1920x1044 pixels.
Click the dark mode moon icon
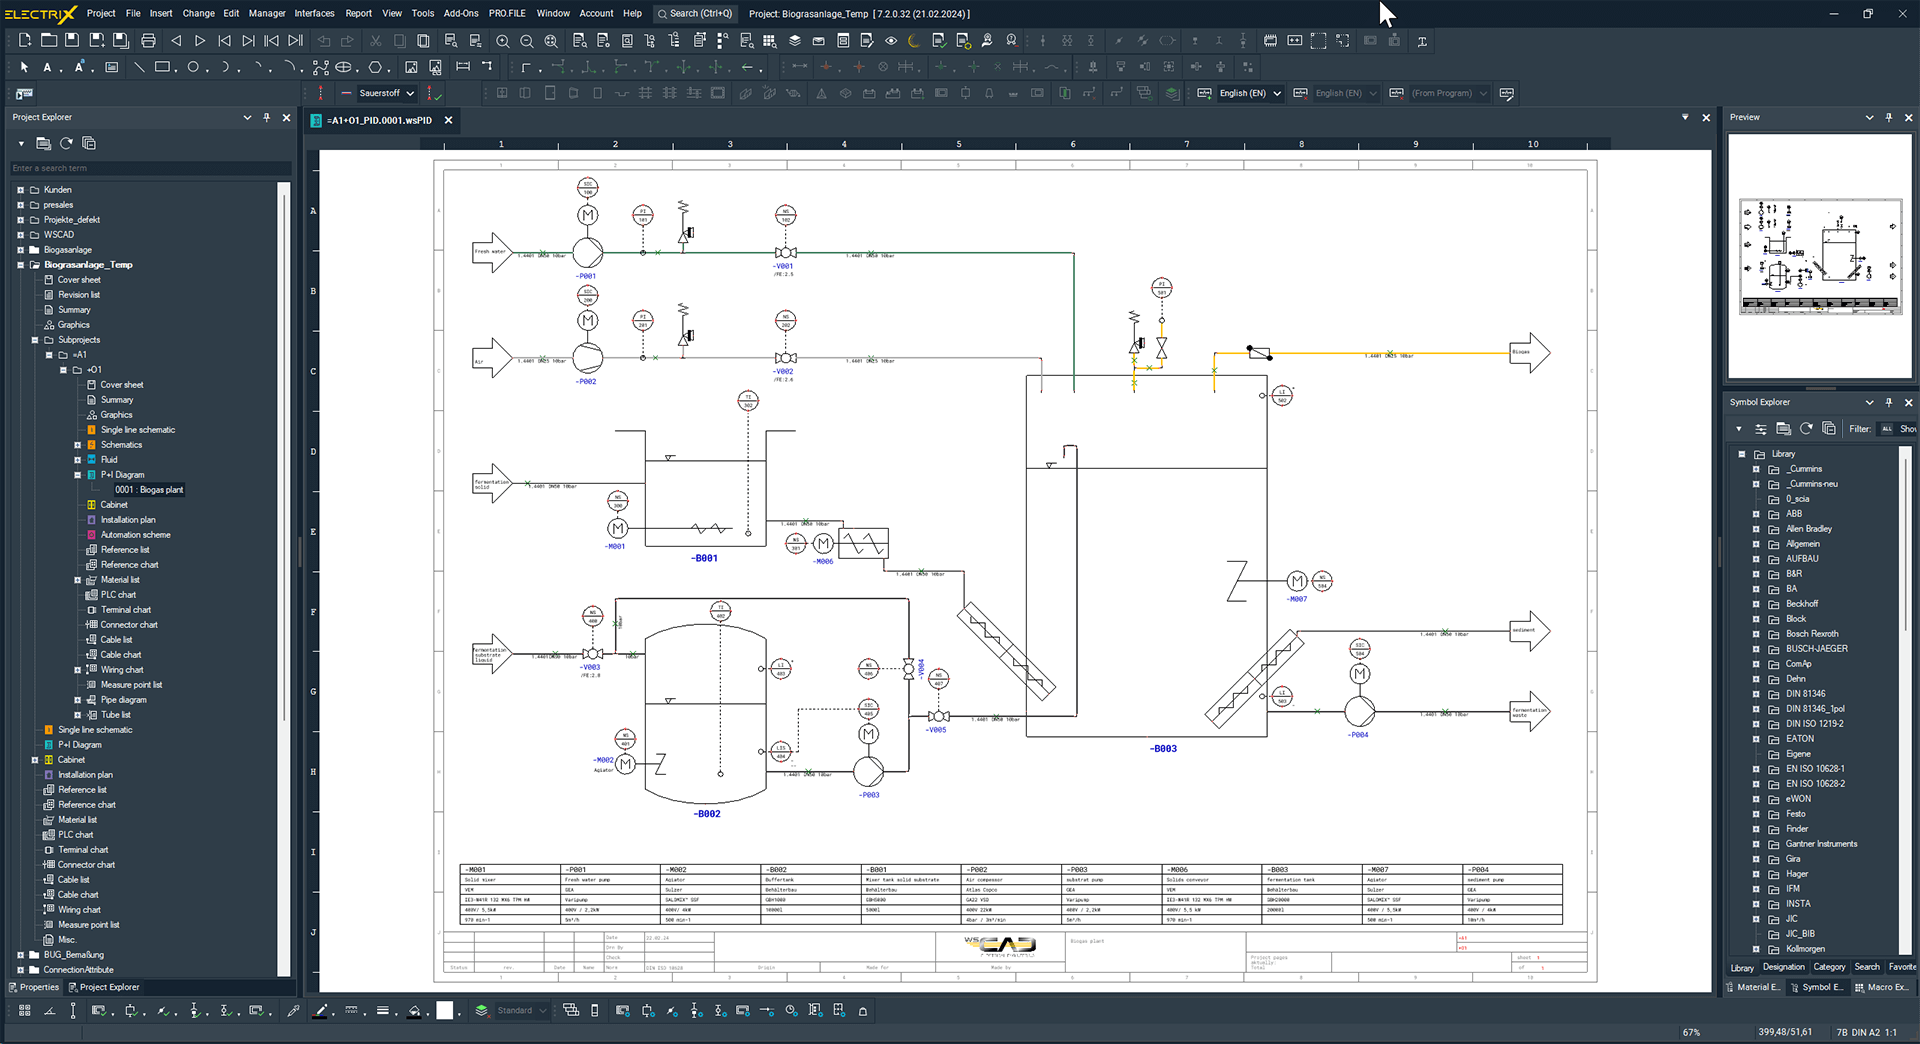pos(913,41)
